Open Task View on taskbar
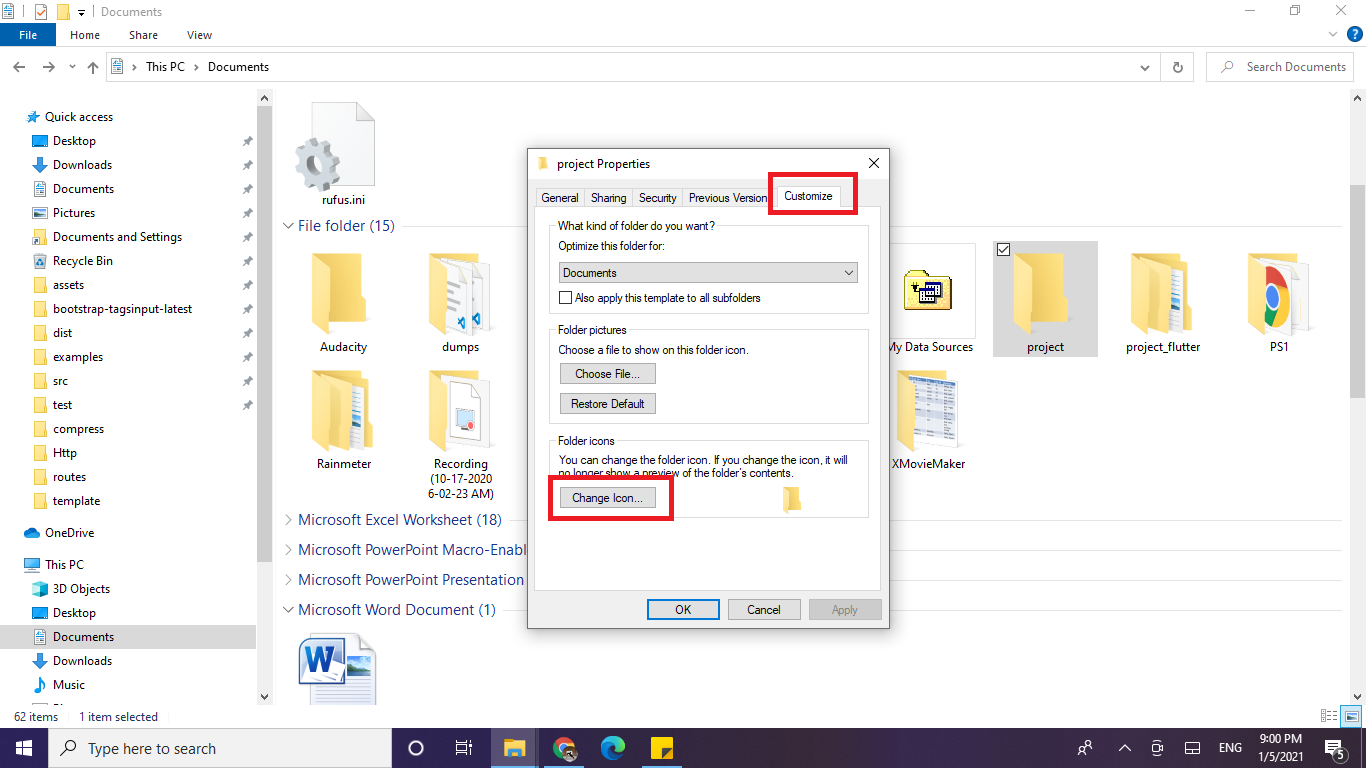The height and width of the screenshot is (768, 1366). tap(464, 748)
